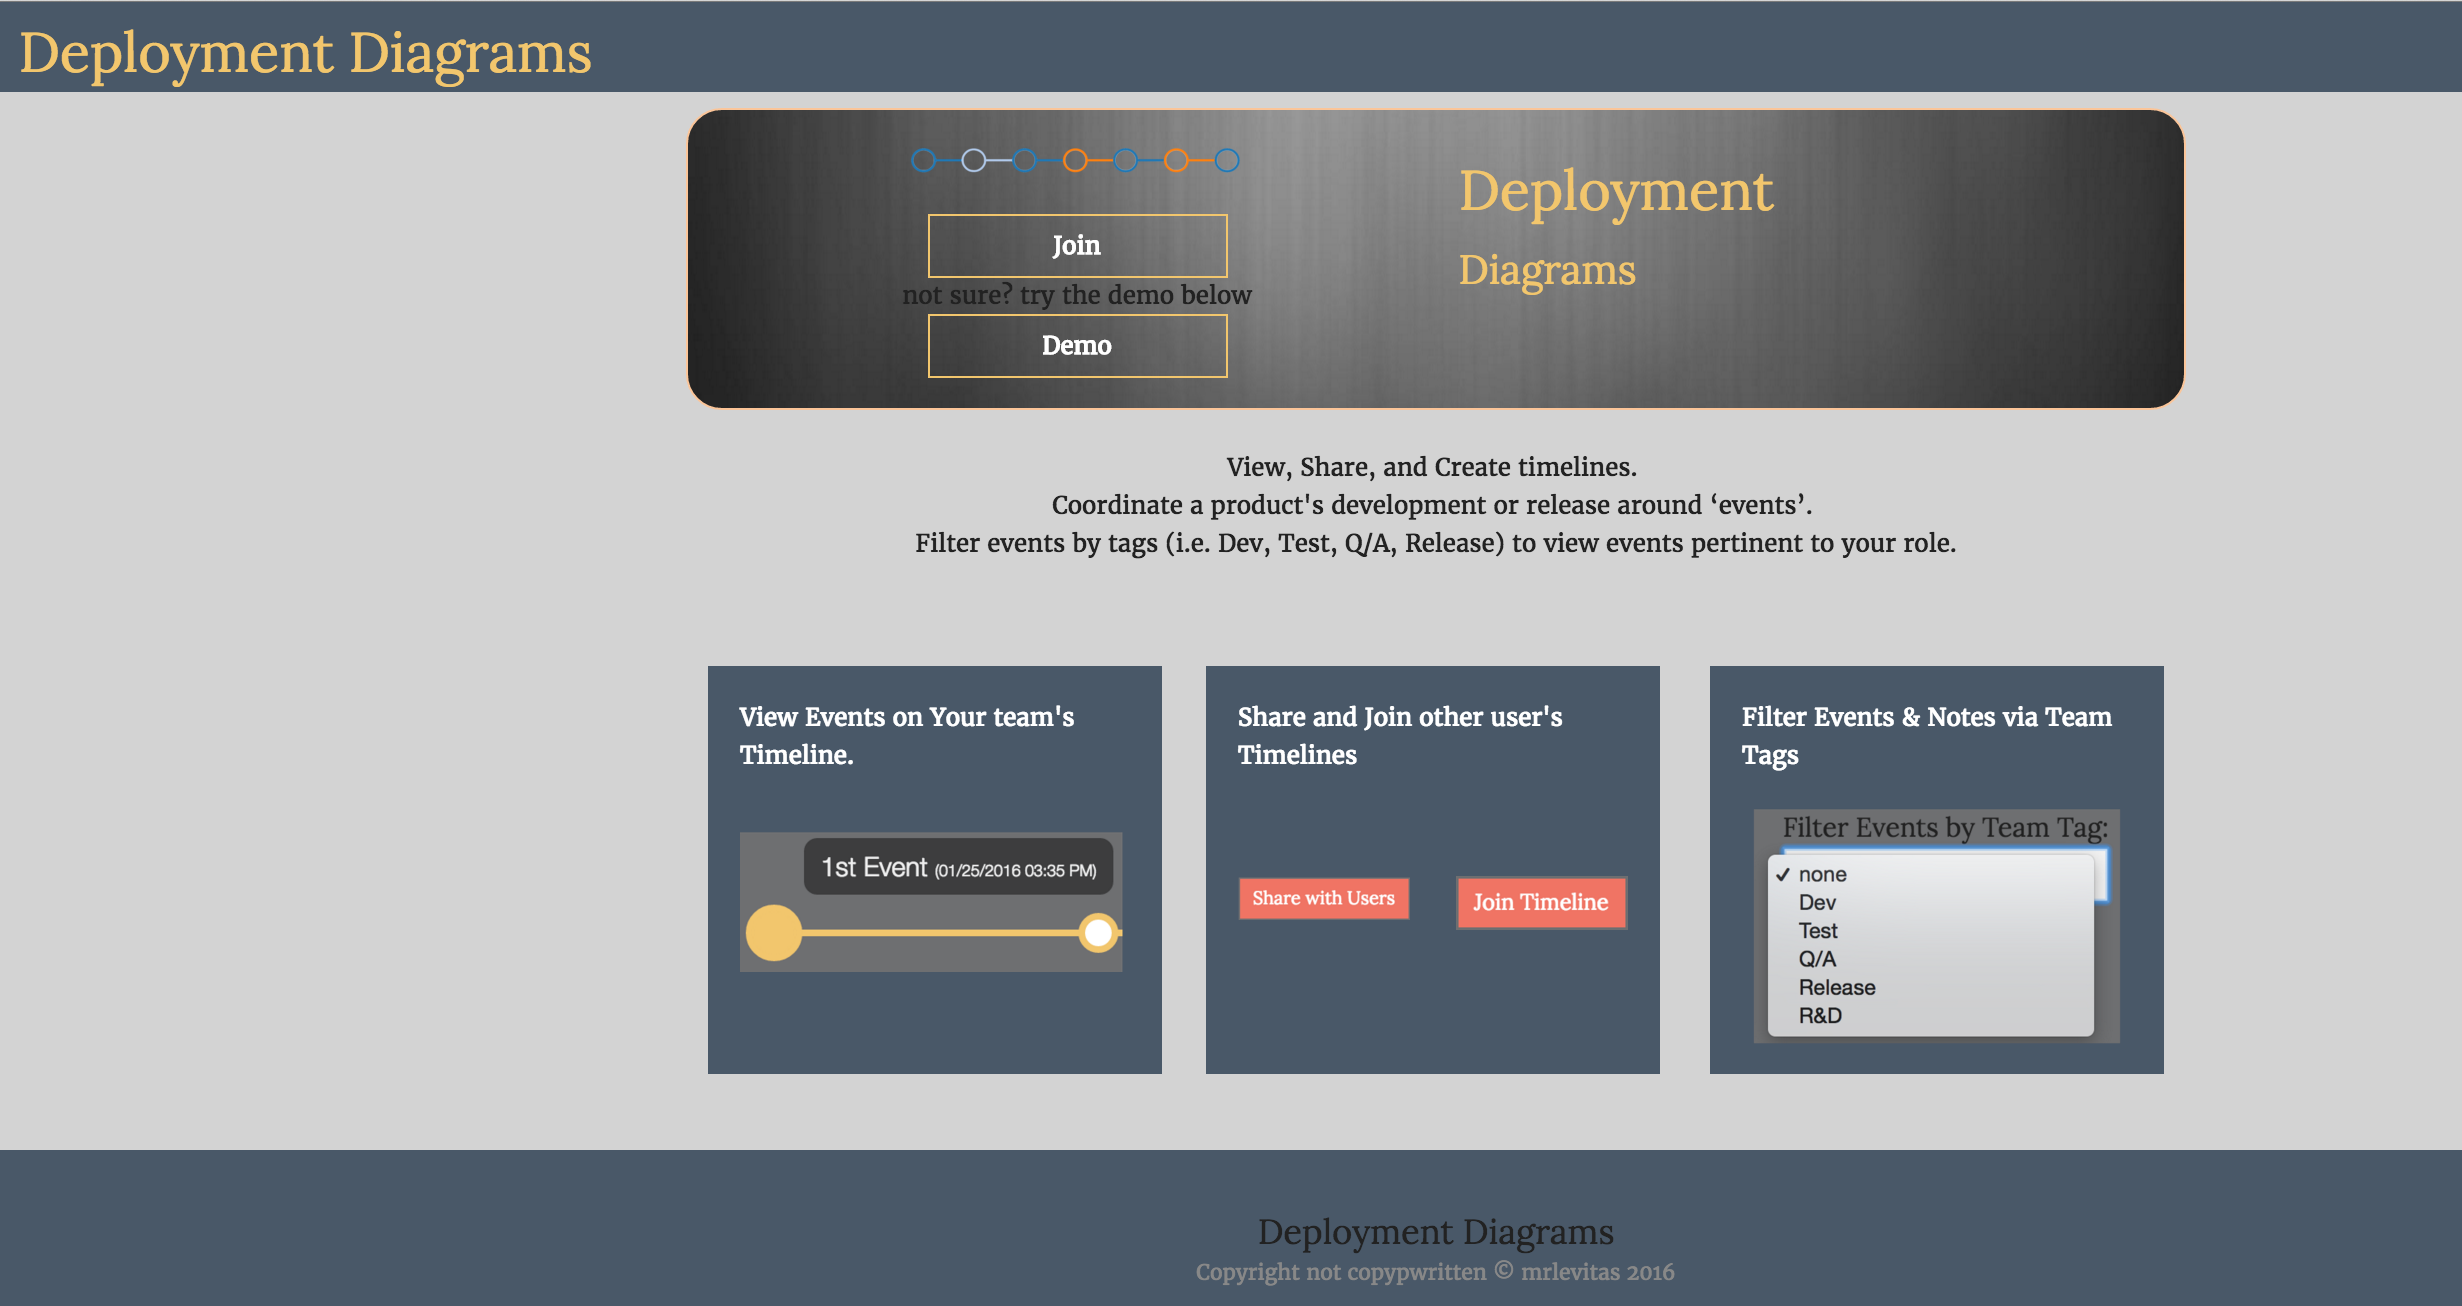Click the first blue circle in timeline graphic
The width and height of the screenshot is (2462, 1306).
(x=923, y=160)
